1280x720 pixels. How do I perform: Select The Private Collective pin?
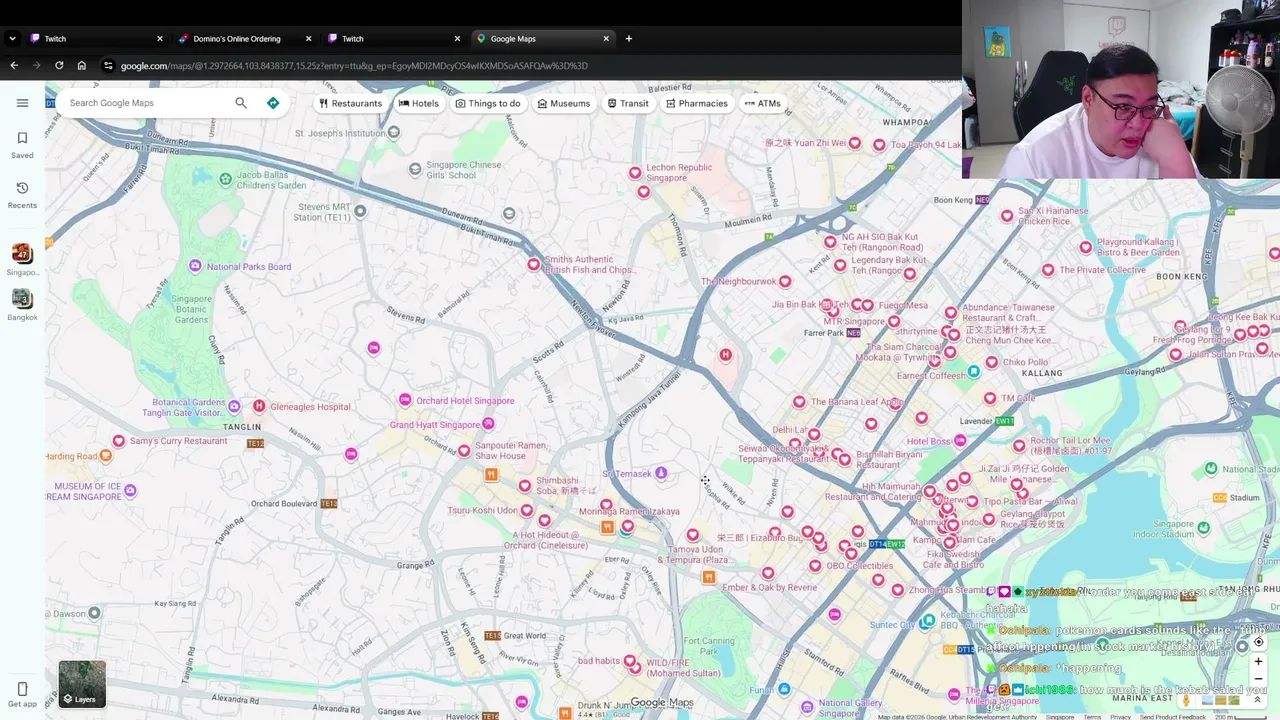click(x=1048, y=270)
